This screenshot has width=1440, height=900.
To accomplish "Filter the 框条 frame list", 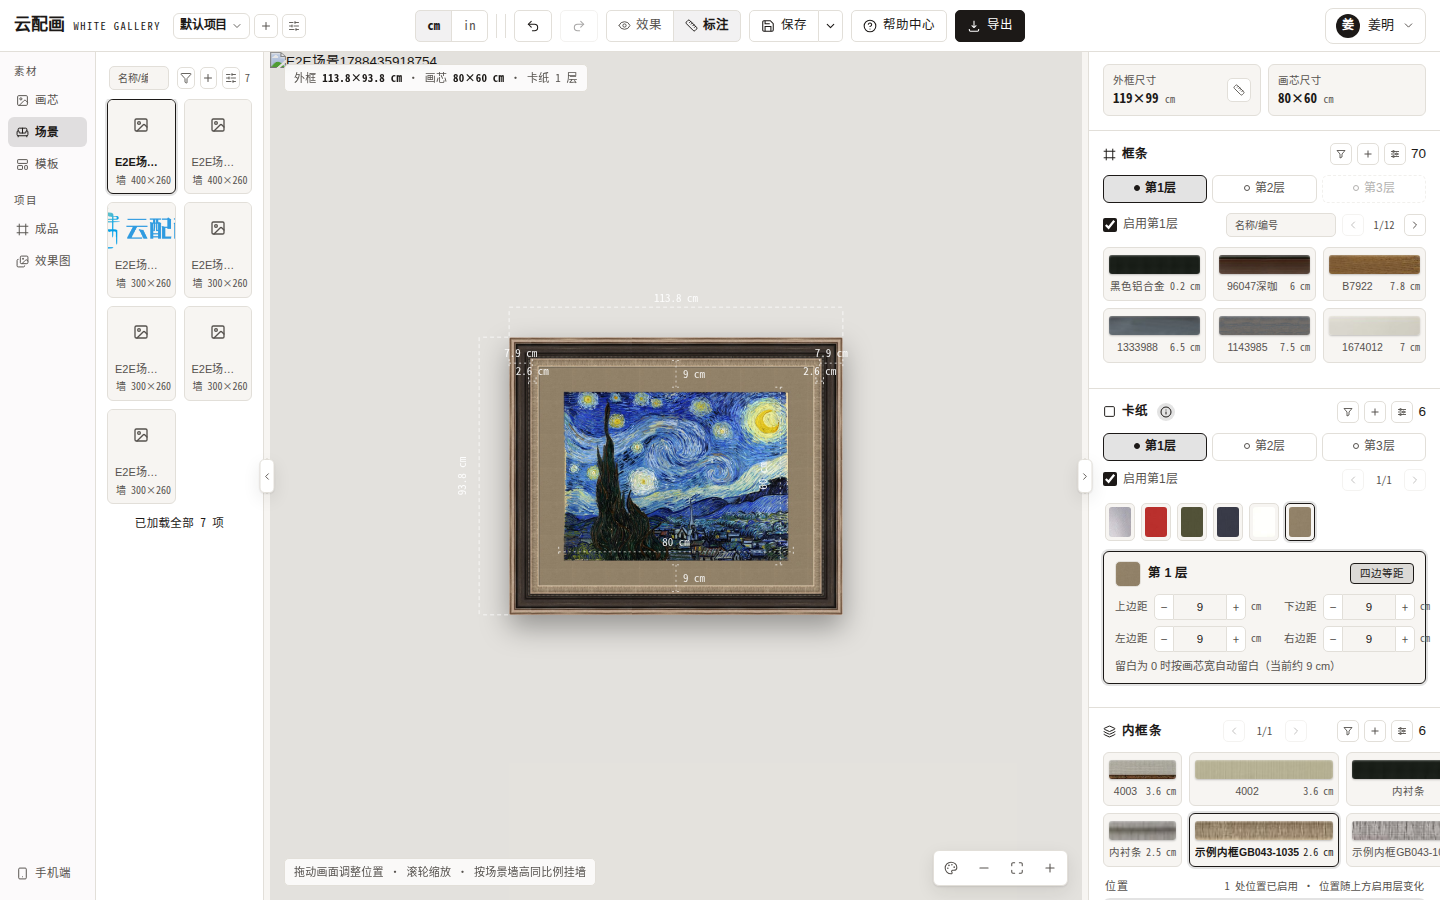I will pyautogui.click(x=1341, y=154).
